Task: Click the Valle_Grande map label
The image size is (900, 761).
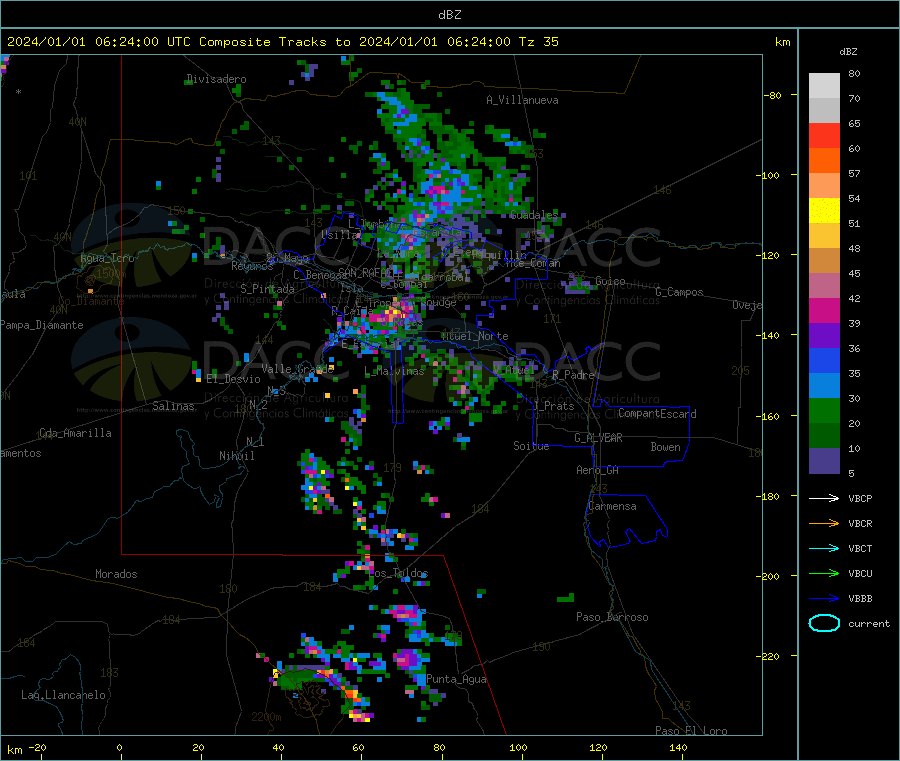Action: coord(297,369)
